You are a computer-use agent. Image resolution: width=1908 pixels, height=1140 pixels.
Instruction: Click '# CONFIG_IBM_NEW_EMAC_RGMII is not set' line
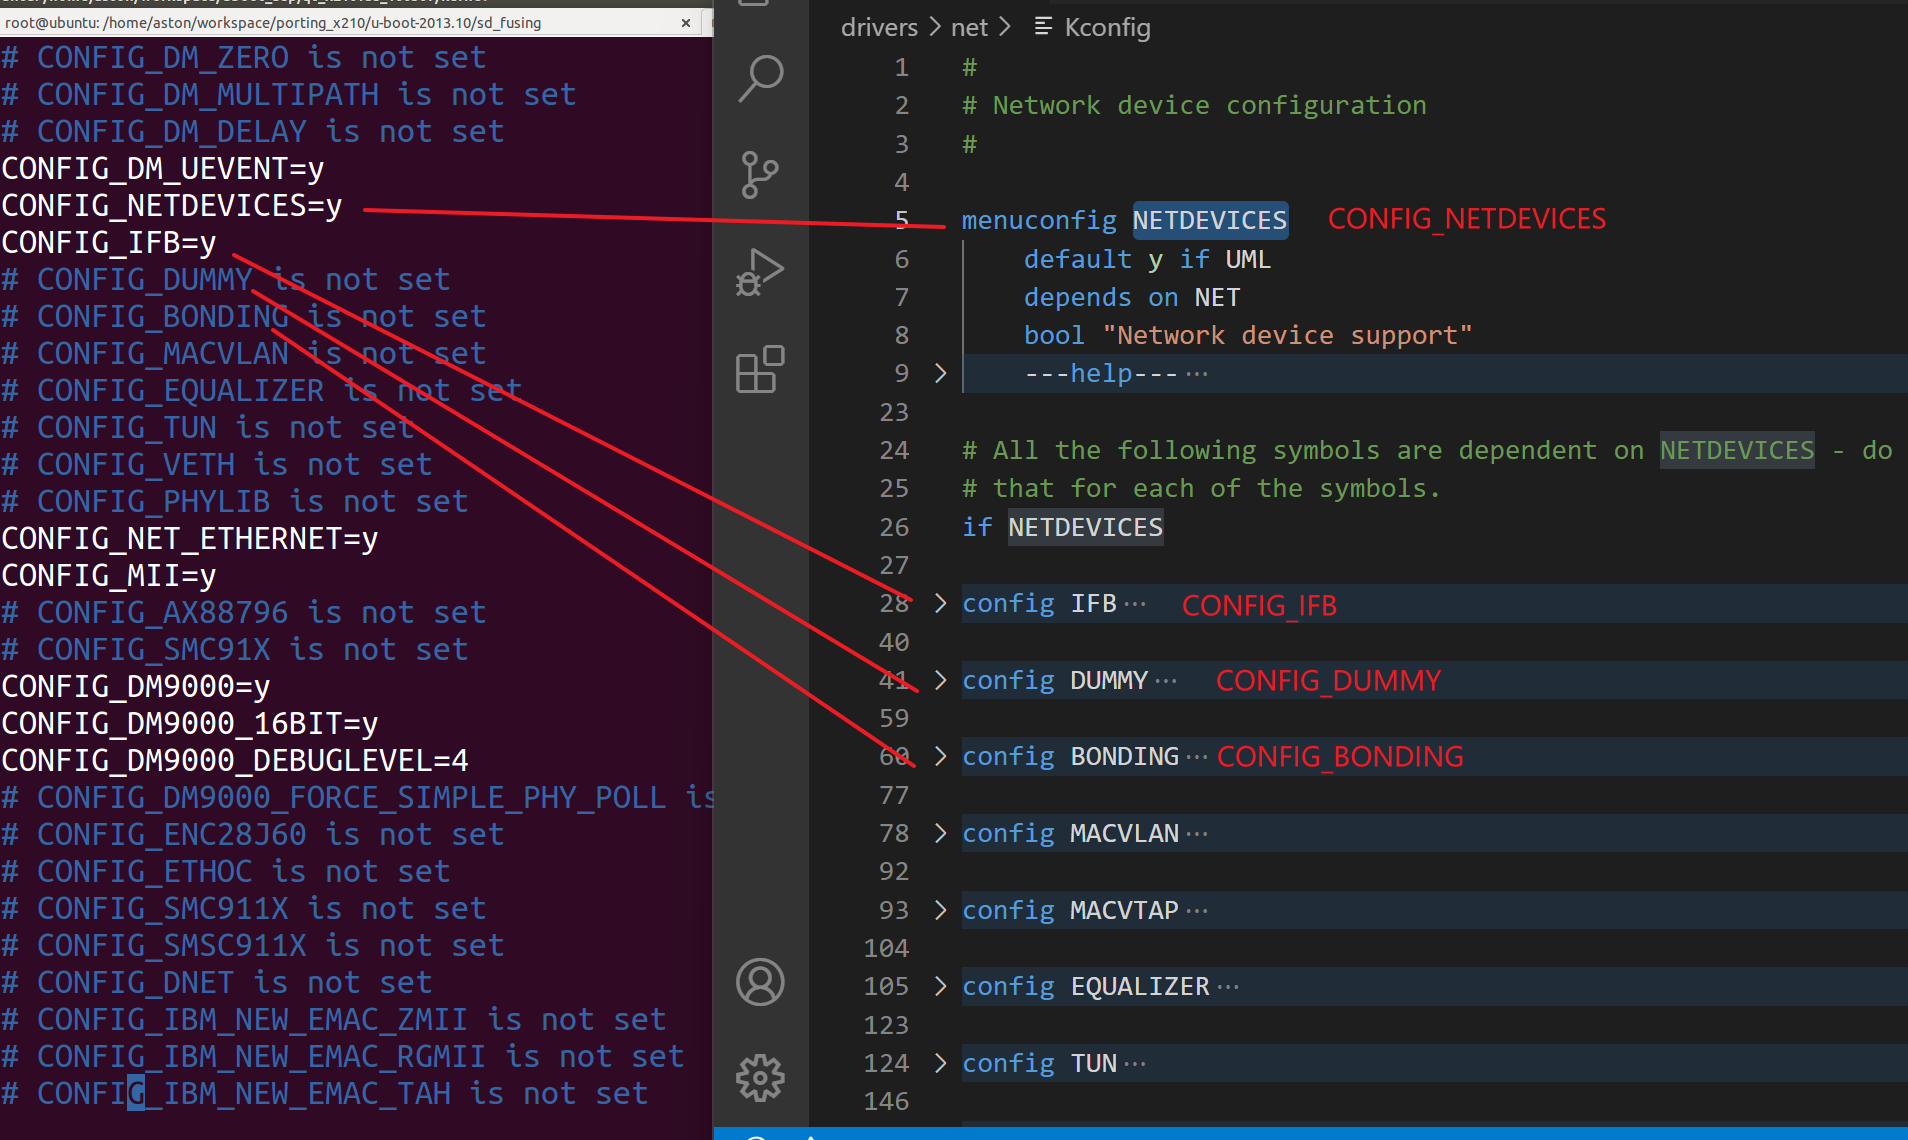pyautogui.click(x=343, y=1056)
